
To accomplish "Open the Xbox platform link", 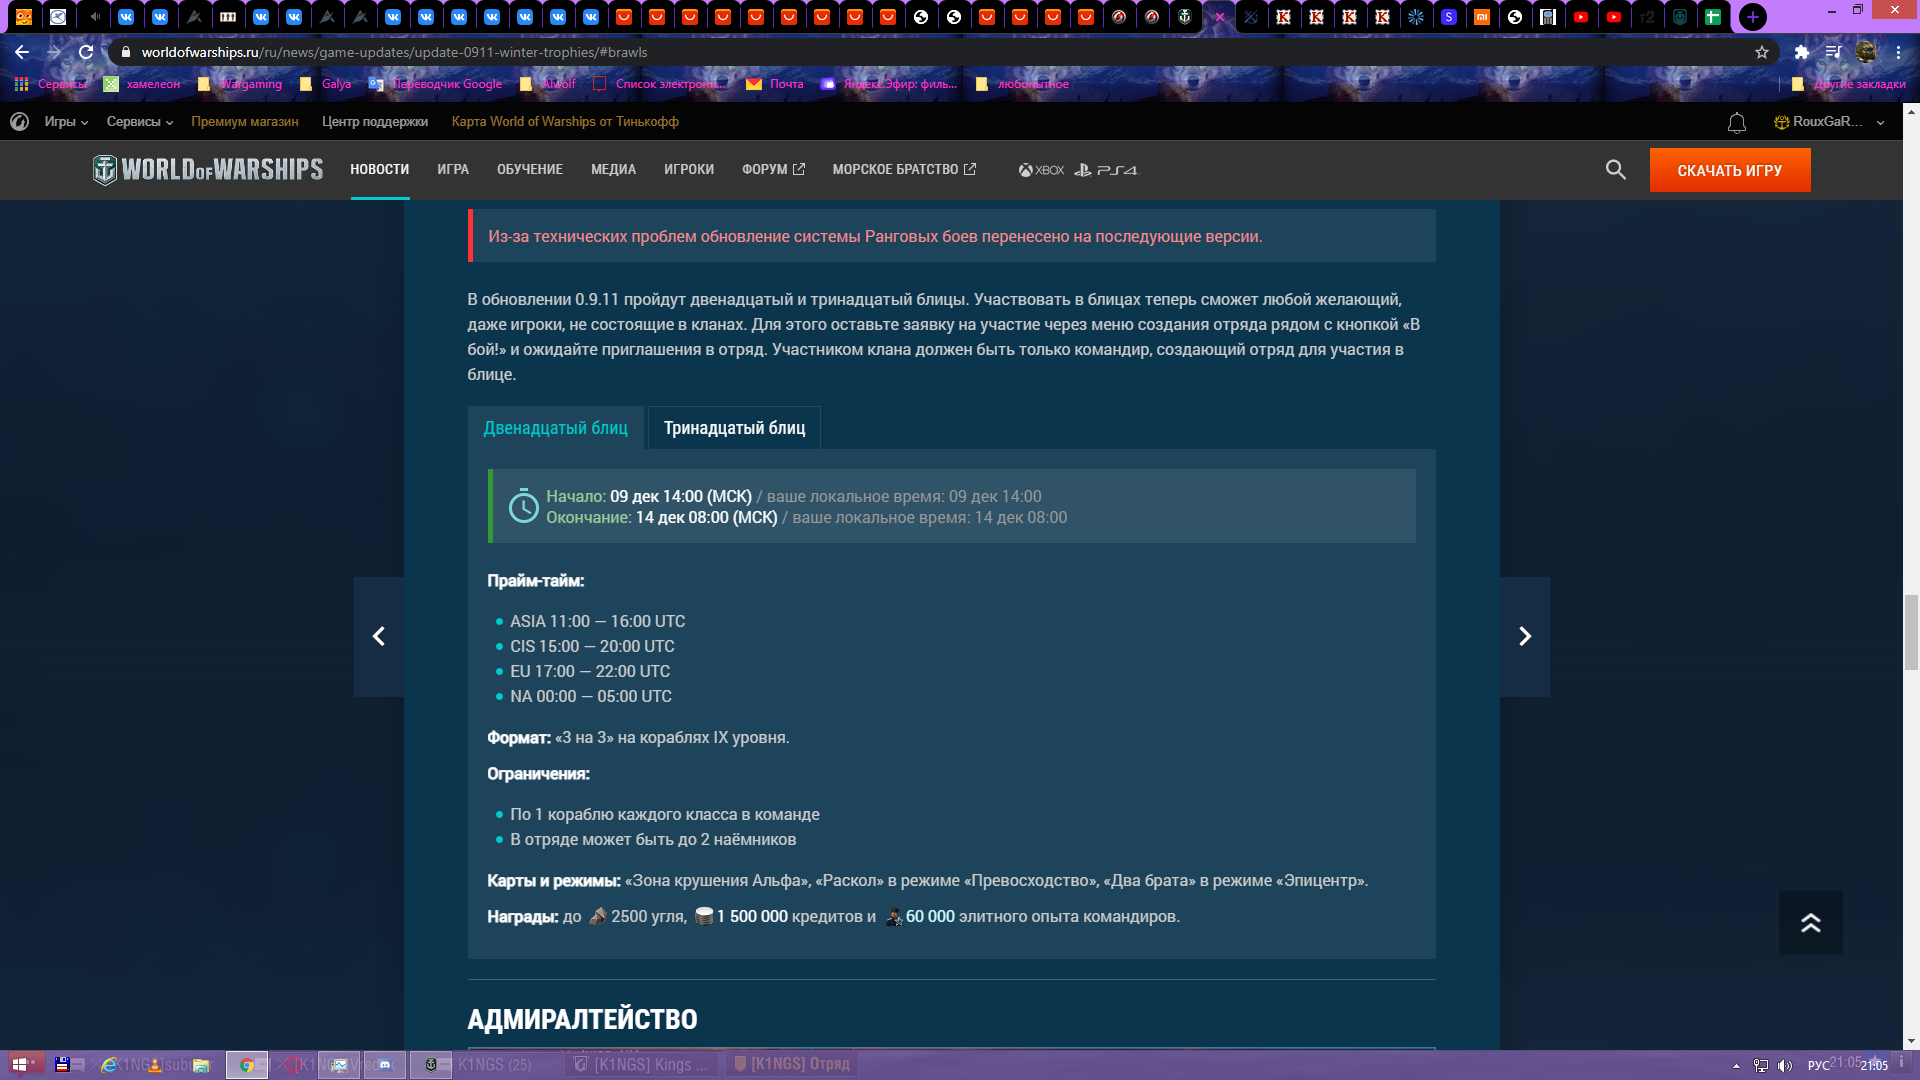I will (1041, 170).
